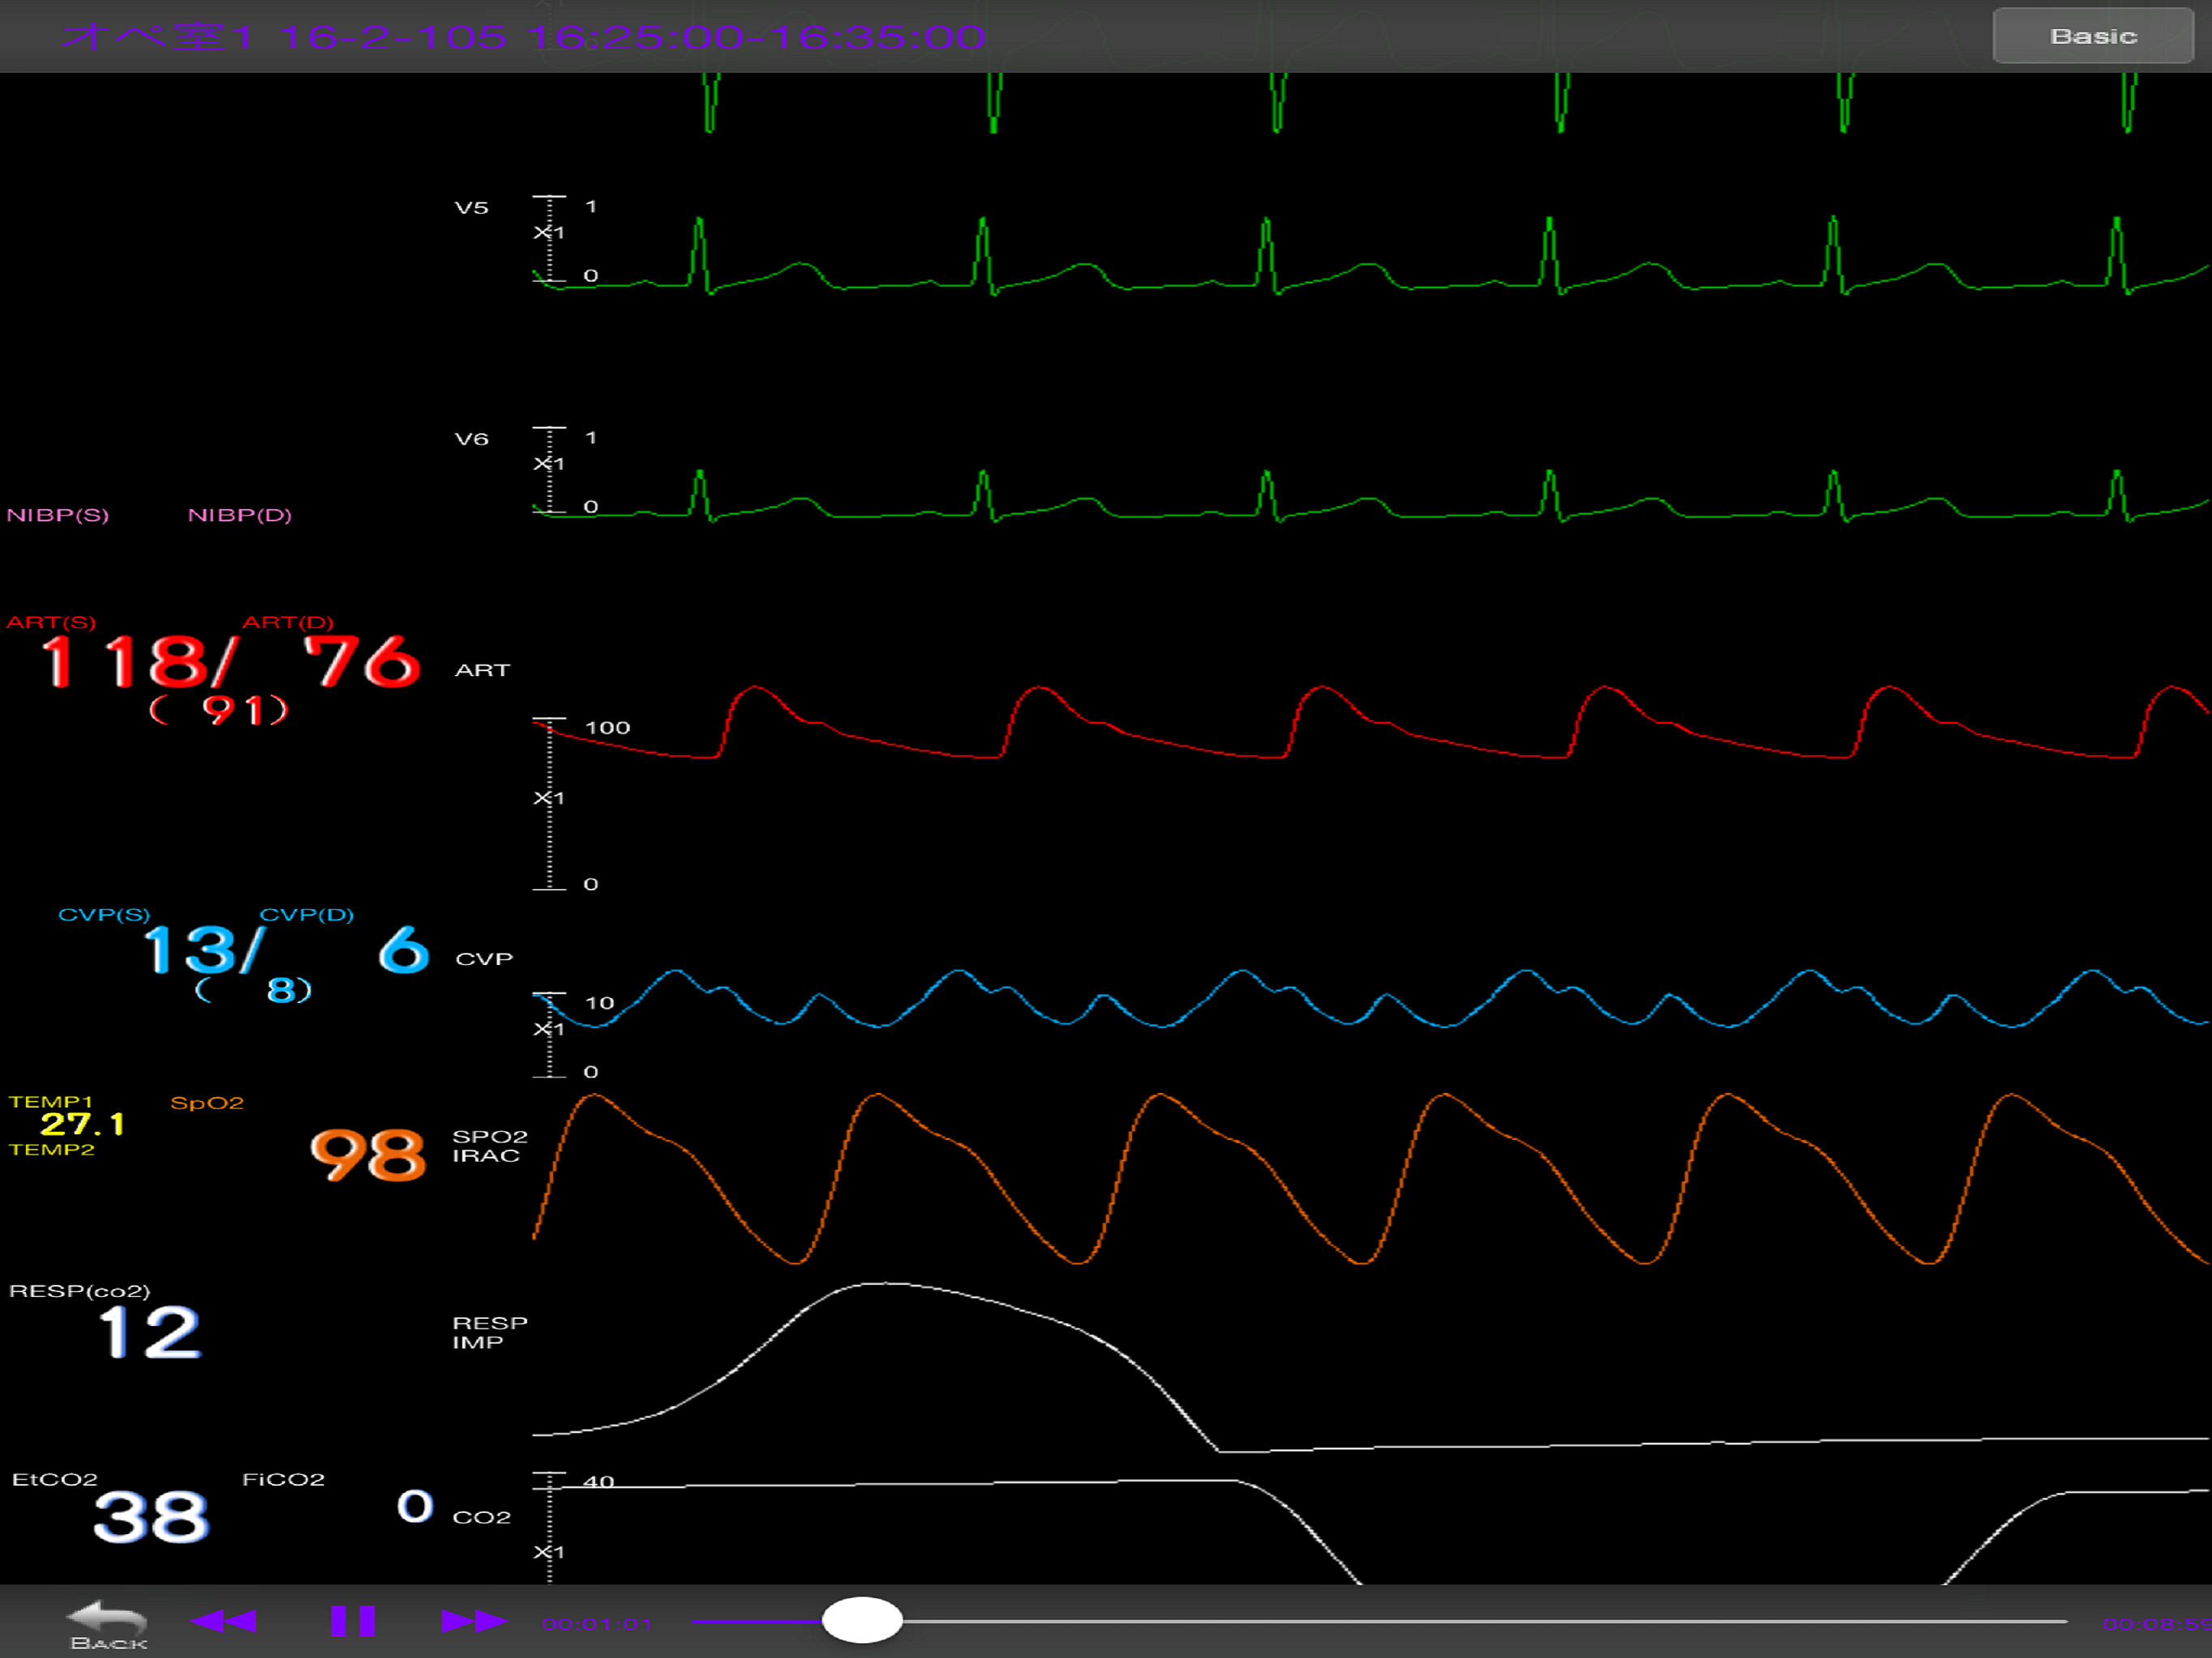Select the RESP(co2) 12 value
Viewport: 2212px width, 1658px height.
[x=150, y=1332]
